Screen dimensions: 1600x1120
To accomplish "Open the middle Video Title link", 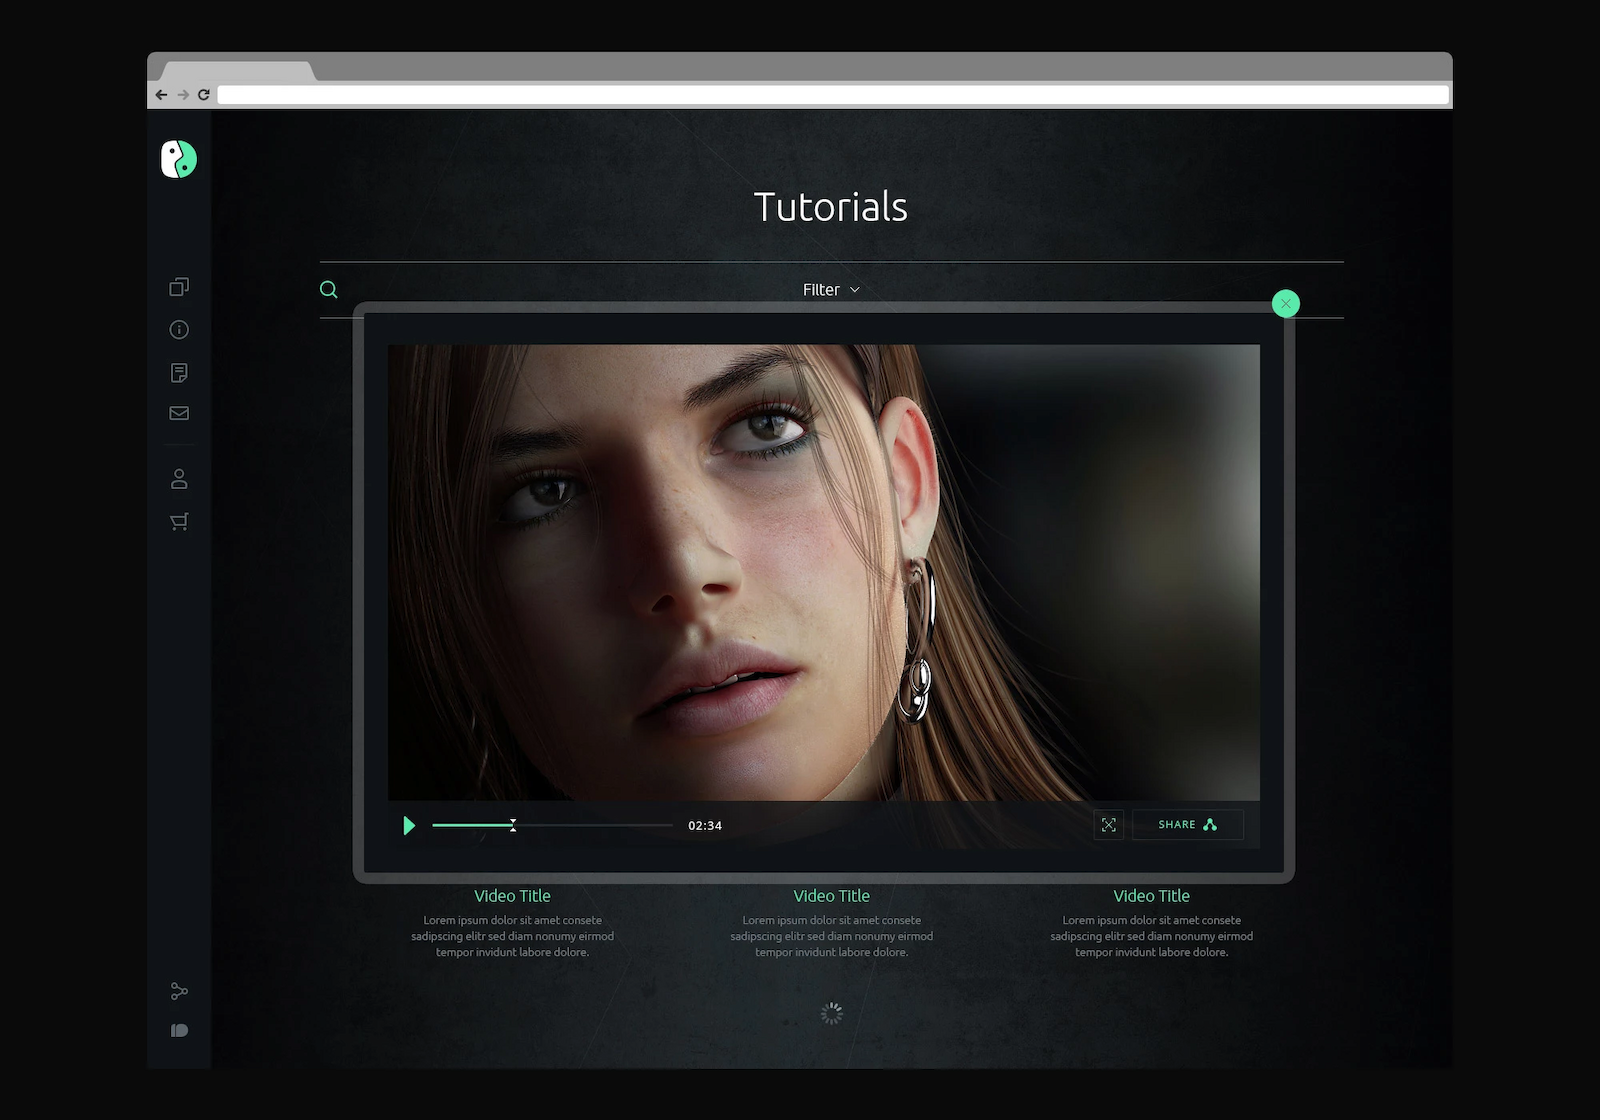I will click(831, 896).
